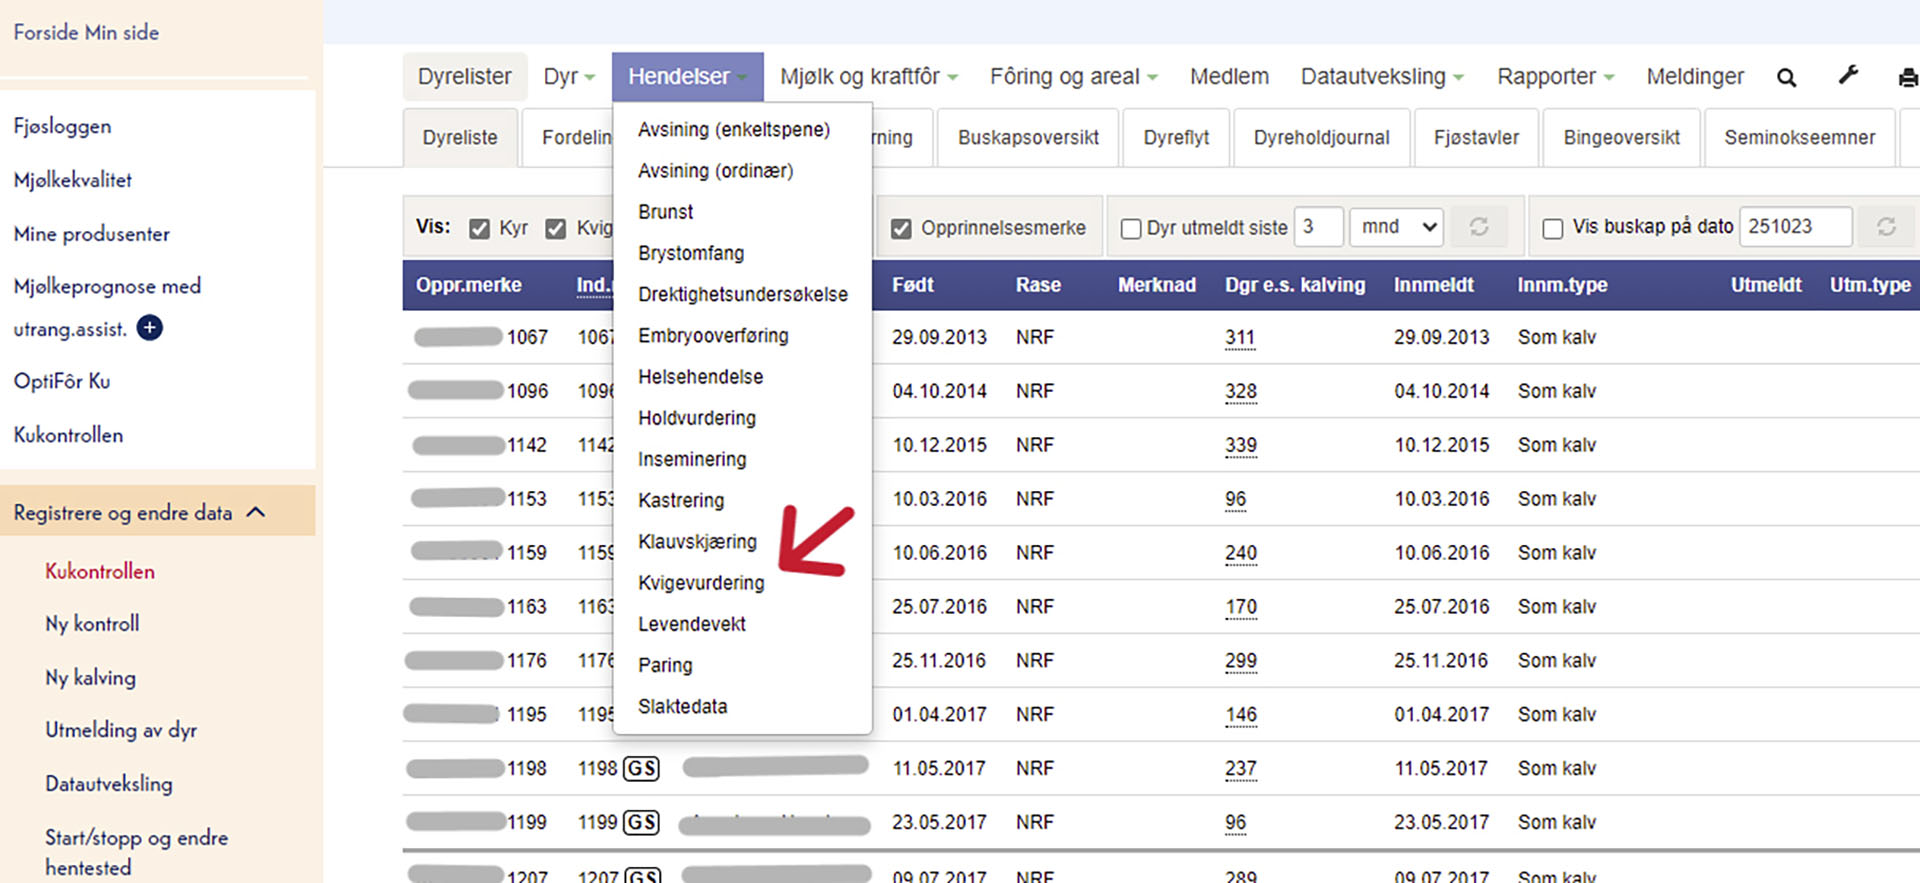Screen dimensions: 1920x883
Task: Open the Dyr dropdown menu
Action: (569, 77)
